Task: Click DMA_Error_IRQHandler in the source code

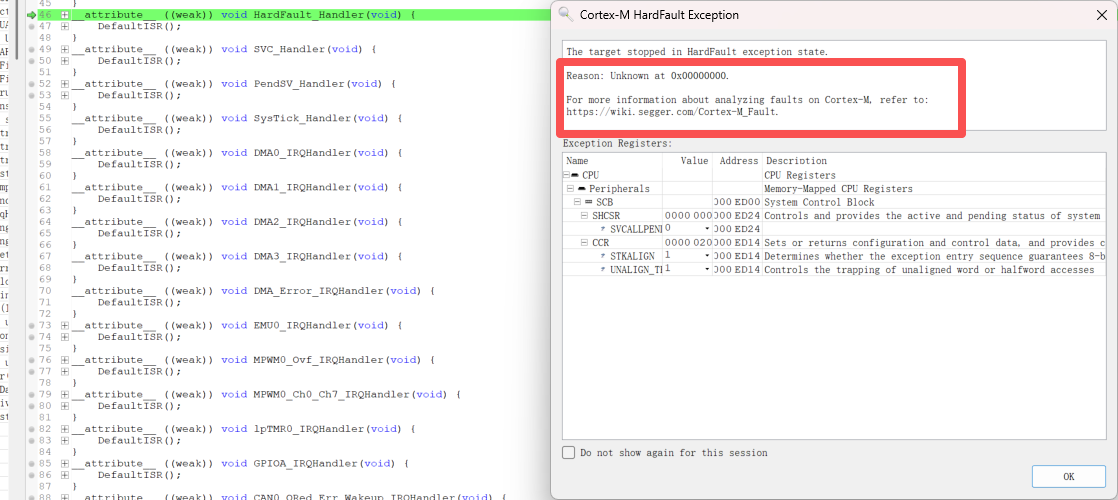Action: [319, 291]
